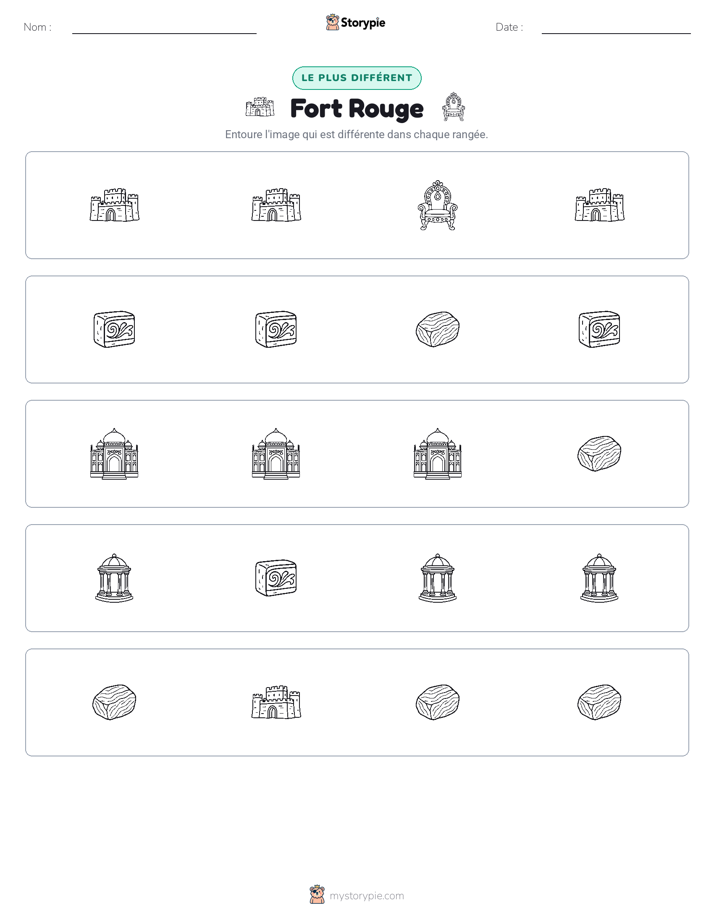Click the LE PLUS DIFFÉRENT badge
Screen dimensions: 714x924
click(357, 78)
